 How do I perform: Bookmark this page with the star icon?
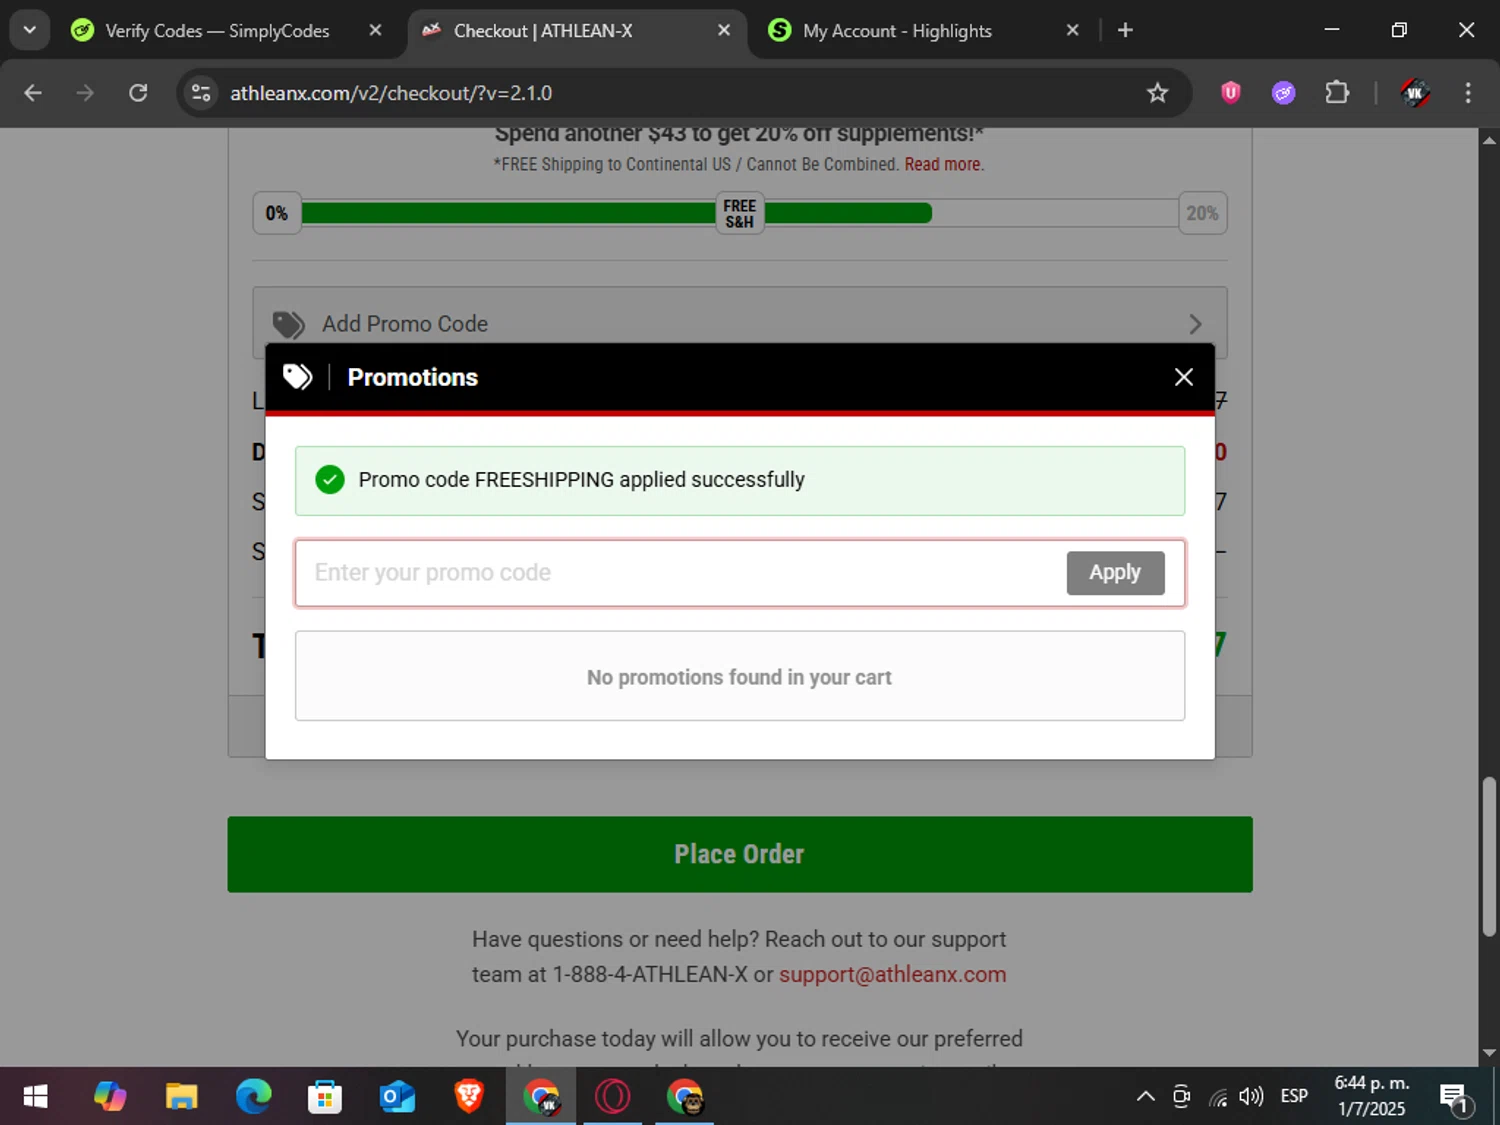click(1157, 93)
